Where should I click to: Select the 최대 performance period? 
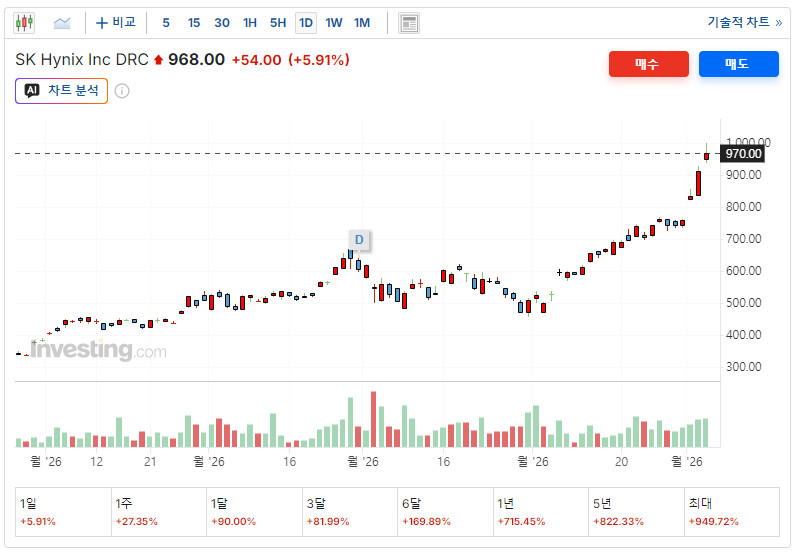pyautogui.click(x=732, y=512)
